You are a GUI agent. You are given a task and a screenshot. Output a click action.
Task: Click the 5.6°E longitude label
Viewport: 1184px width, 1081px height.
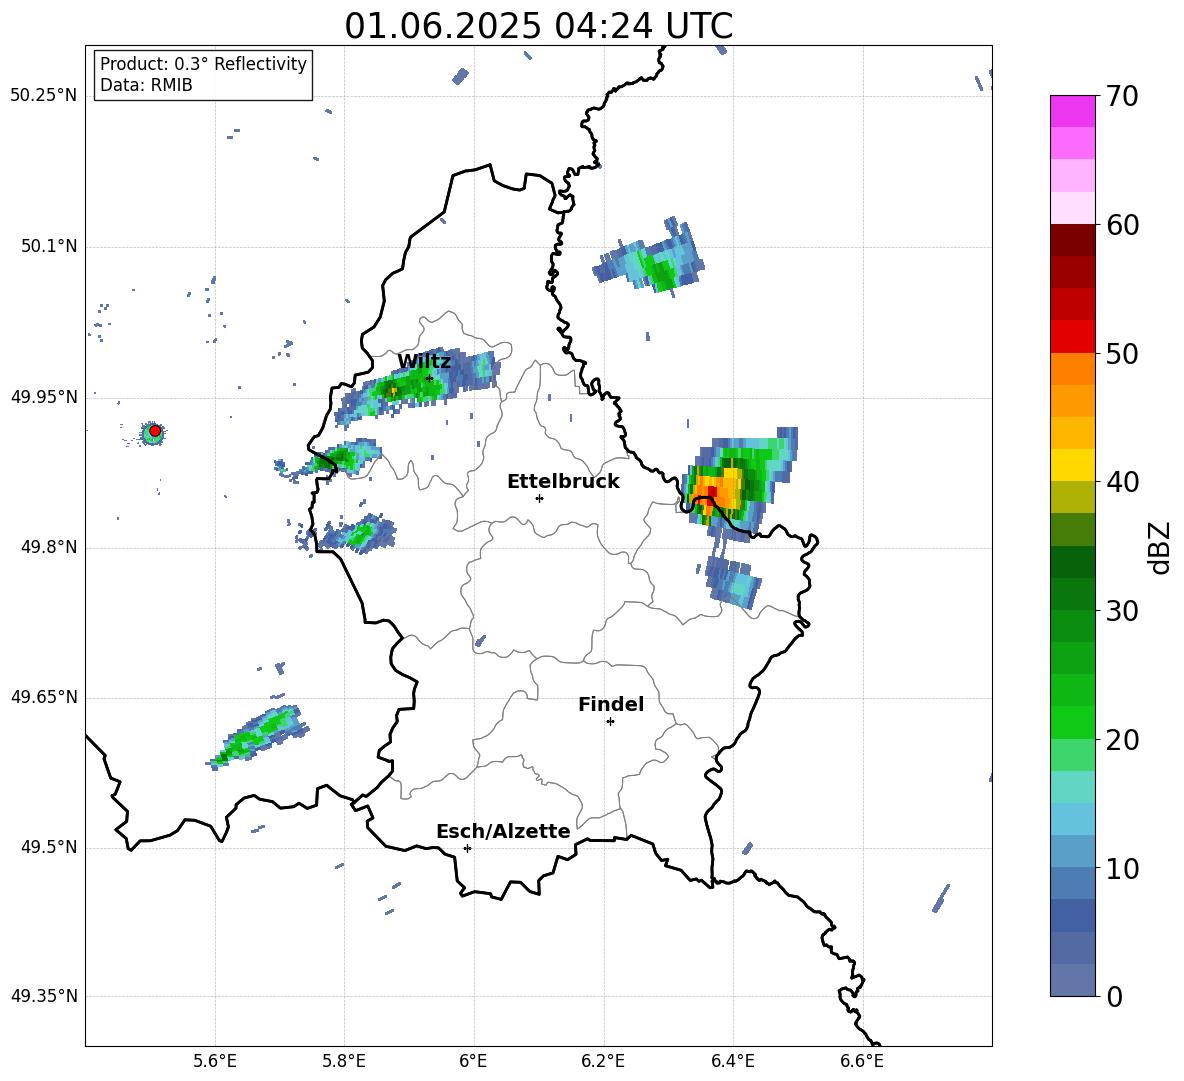(215, 1061)
